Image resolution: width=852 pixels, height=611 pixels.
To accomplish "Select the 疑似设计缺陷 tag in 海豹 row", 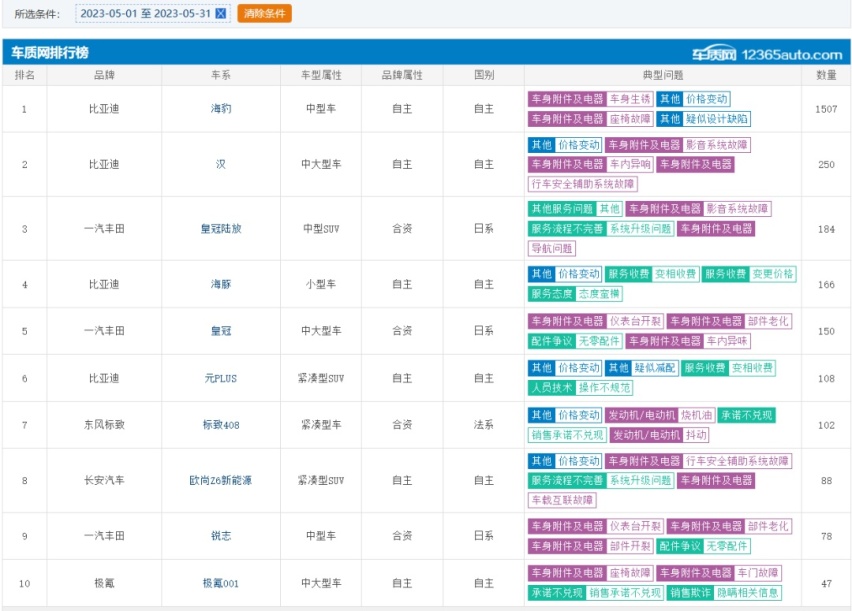I will pos(717,119).
